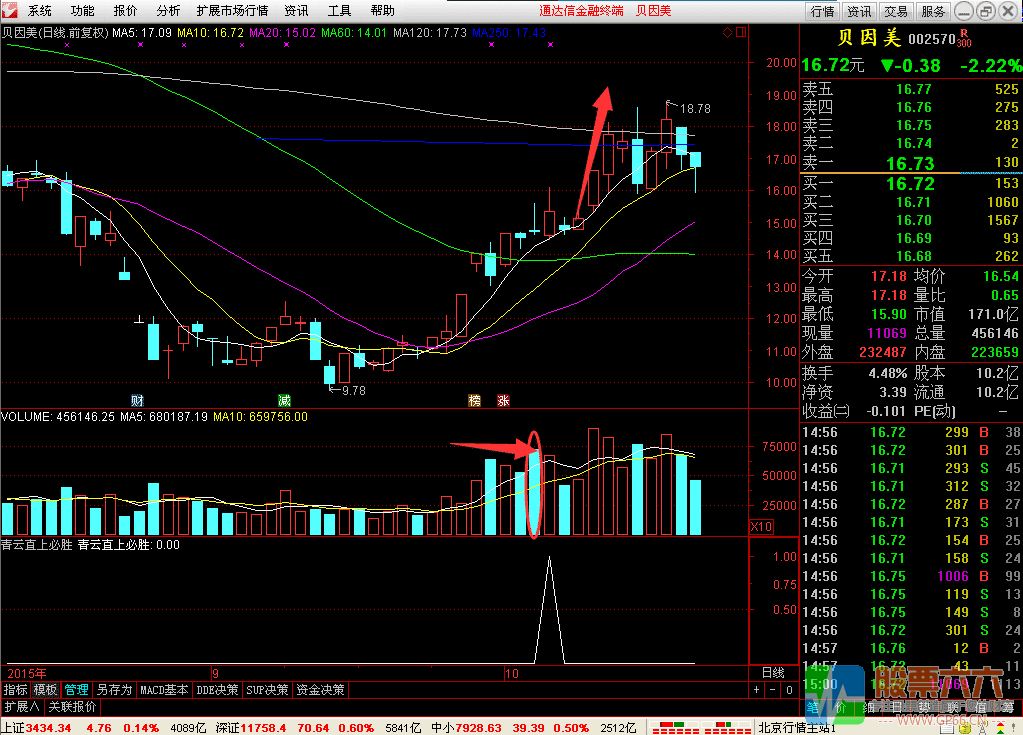1023x735 pixels.
Task: Click the 另存为 tab
Action: 114,690
